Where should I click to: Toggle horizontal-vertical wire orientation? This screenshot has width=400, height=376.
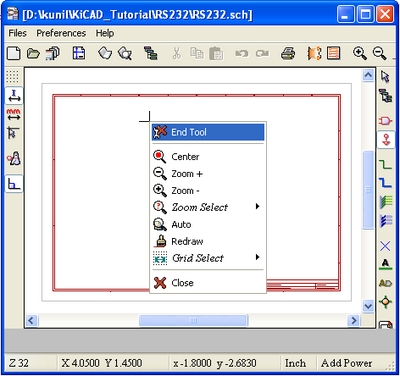(14, 184)
